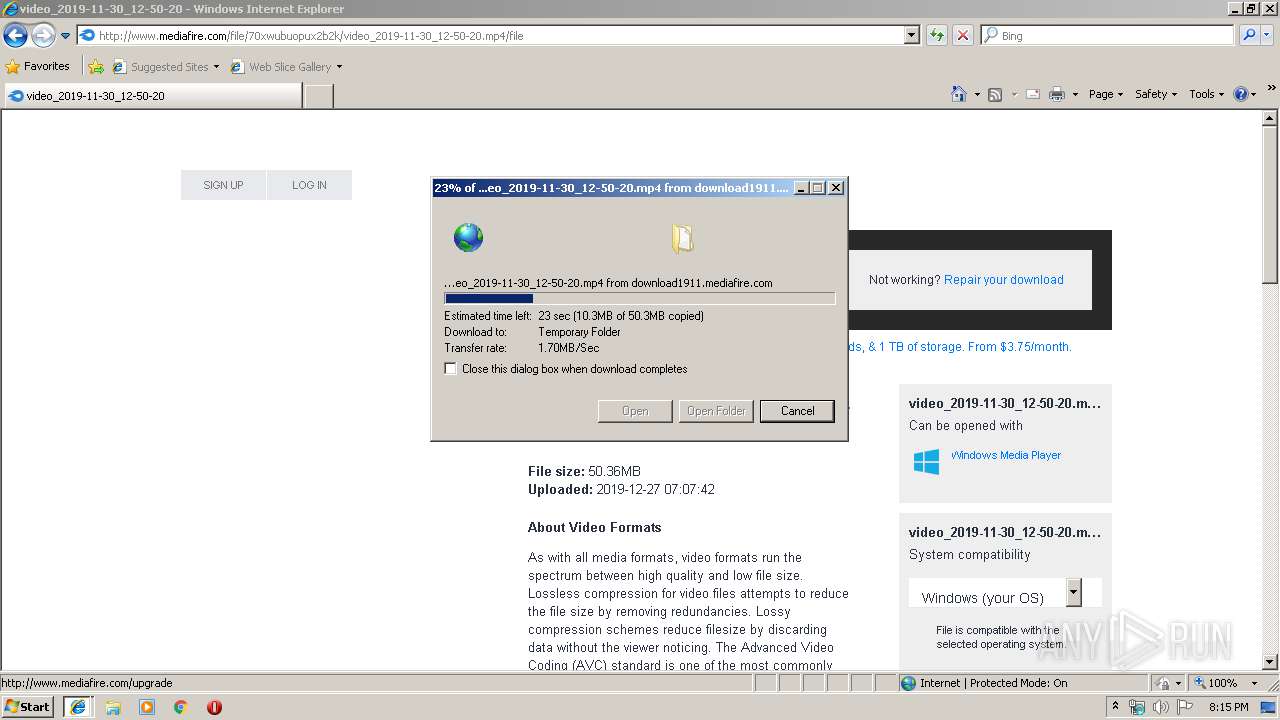The width and height of the screenshot is (1280, 720).
Task: Show hidden tray icons arrow
Action: tap(1115, 707)
